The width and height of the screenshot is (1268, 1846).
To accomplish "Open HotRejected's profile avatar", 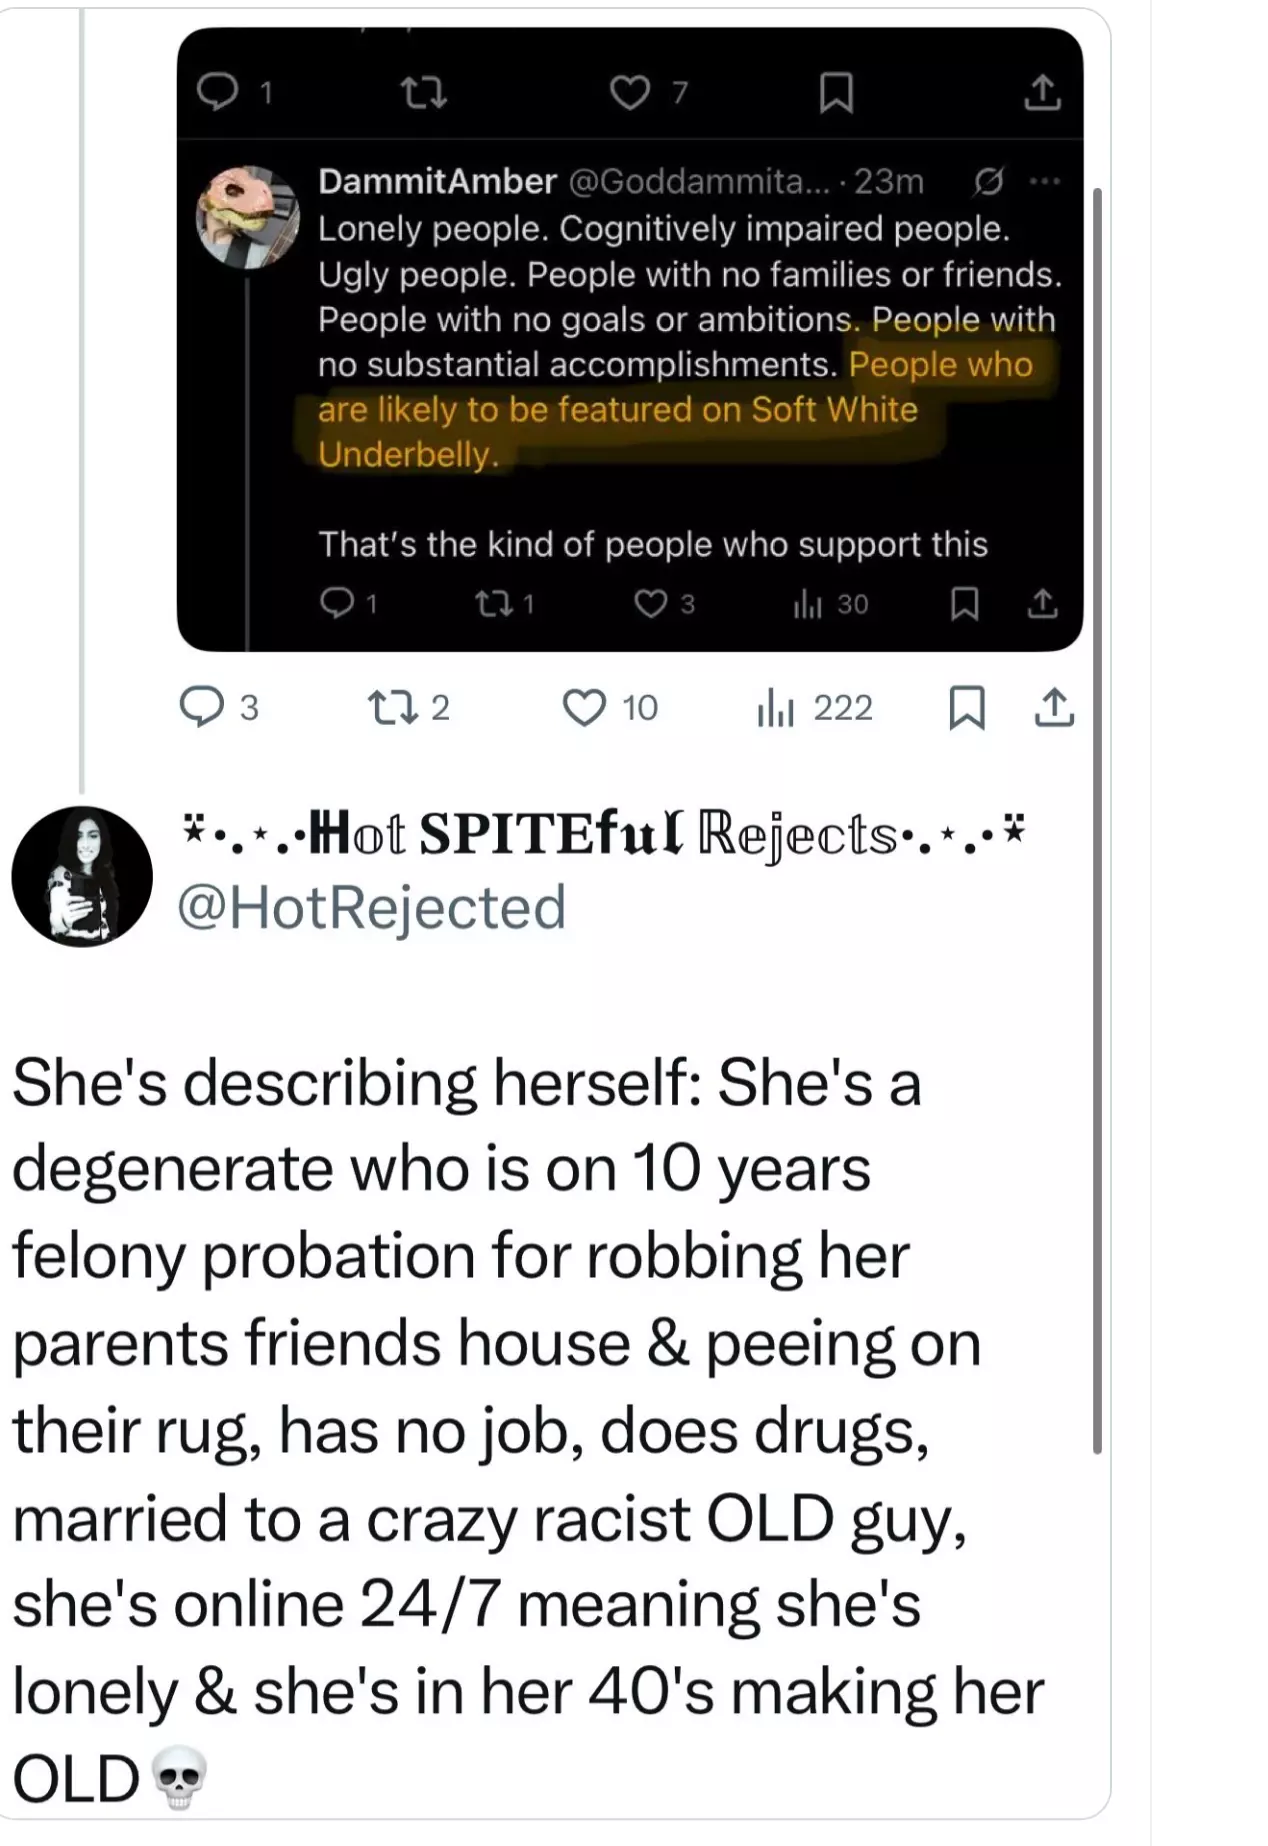I will [82, 876].
